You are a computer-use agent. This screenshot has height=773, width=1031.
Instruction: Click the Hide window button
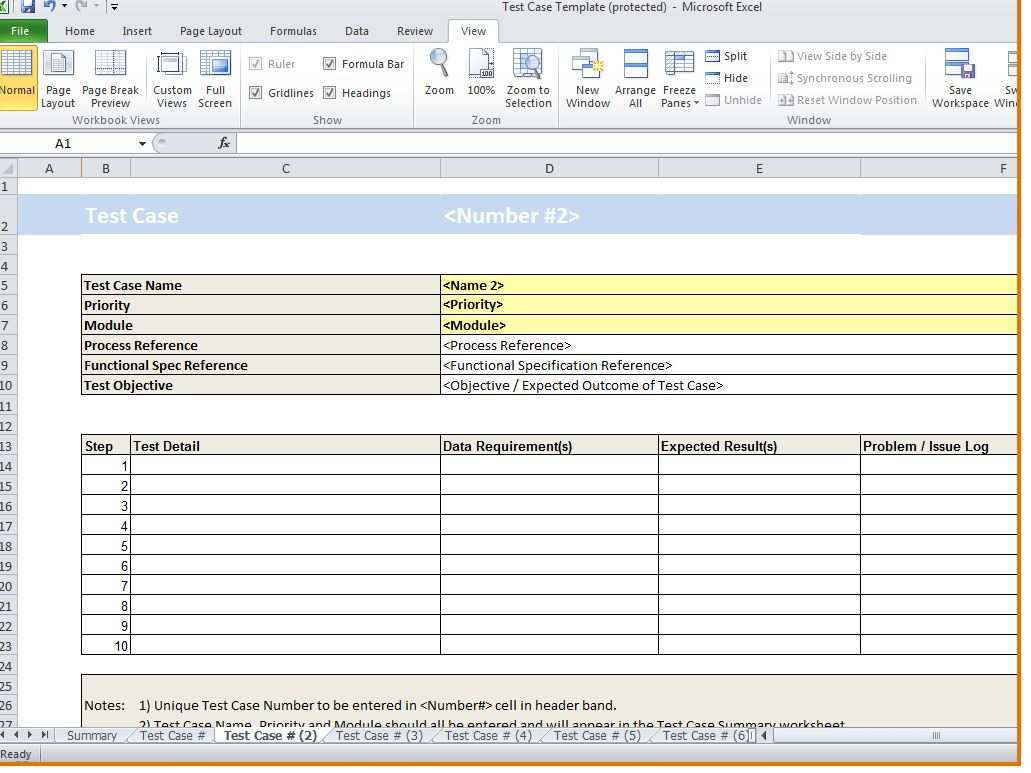726,78
